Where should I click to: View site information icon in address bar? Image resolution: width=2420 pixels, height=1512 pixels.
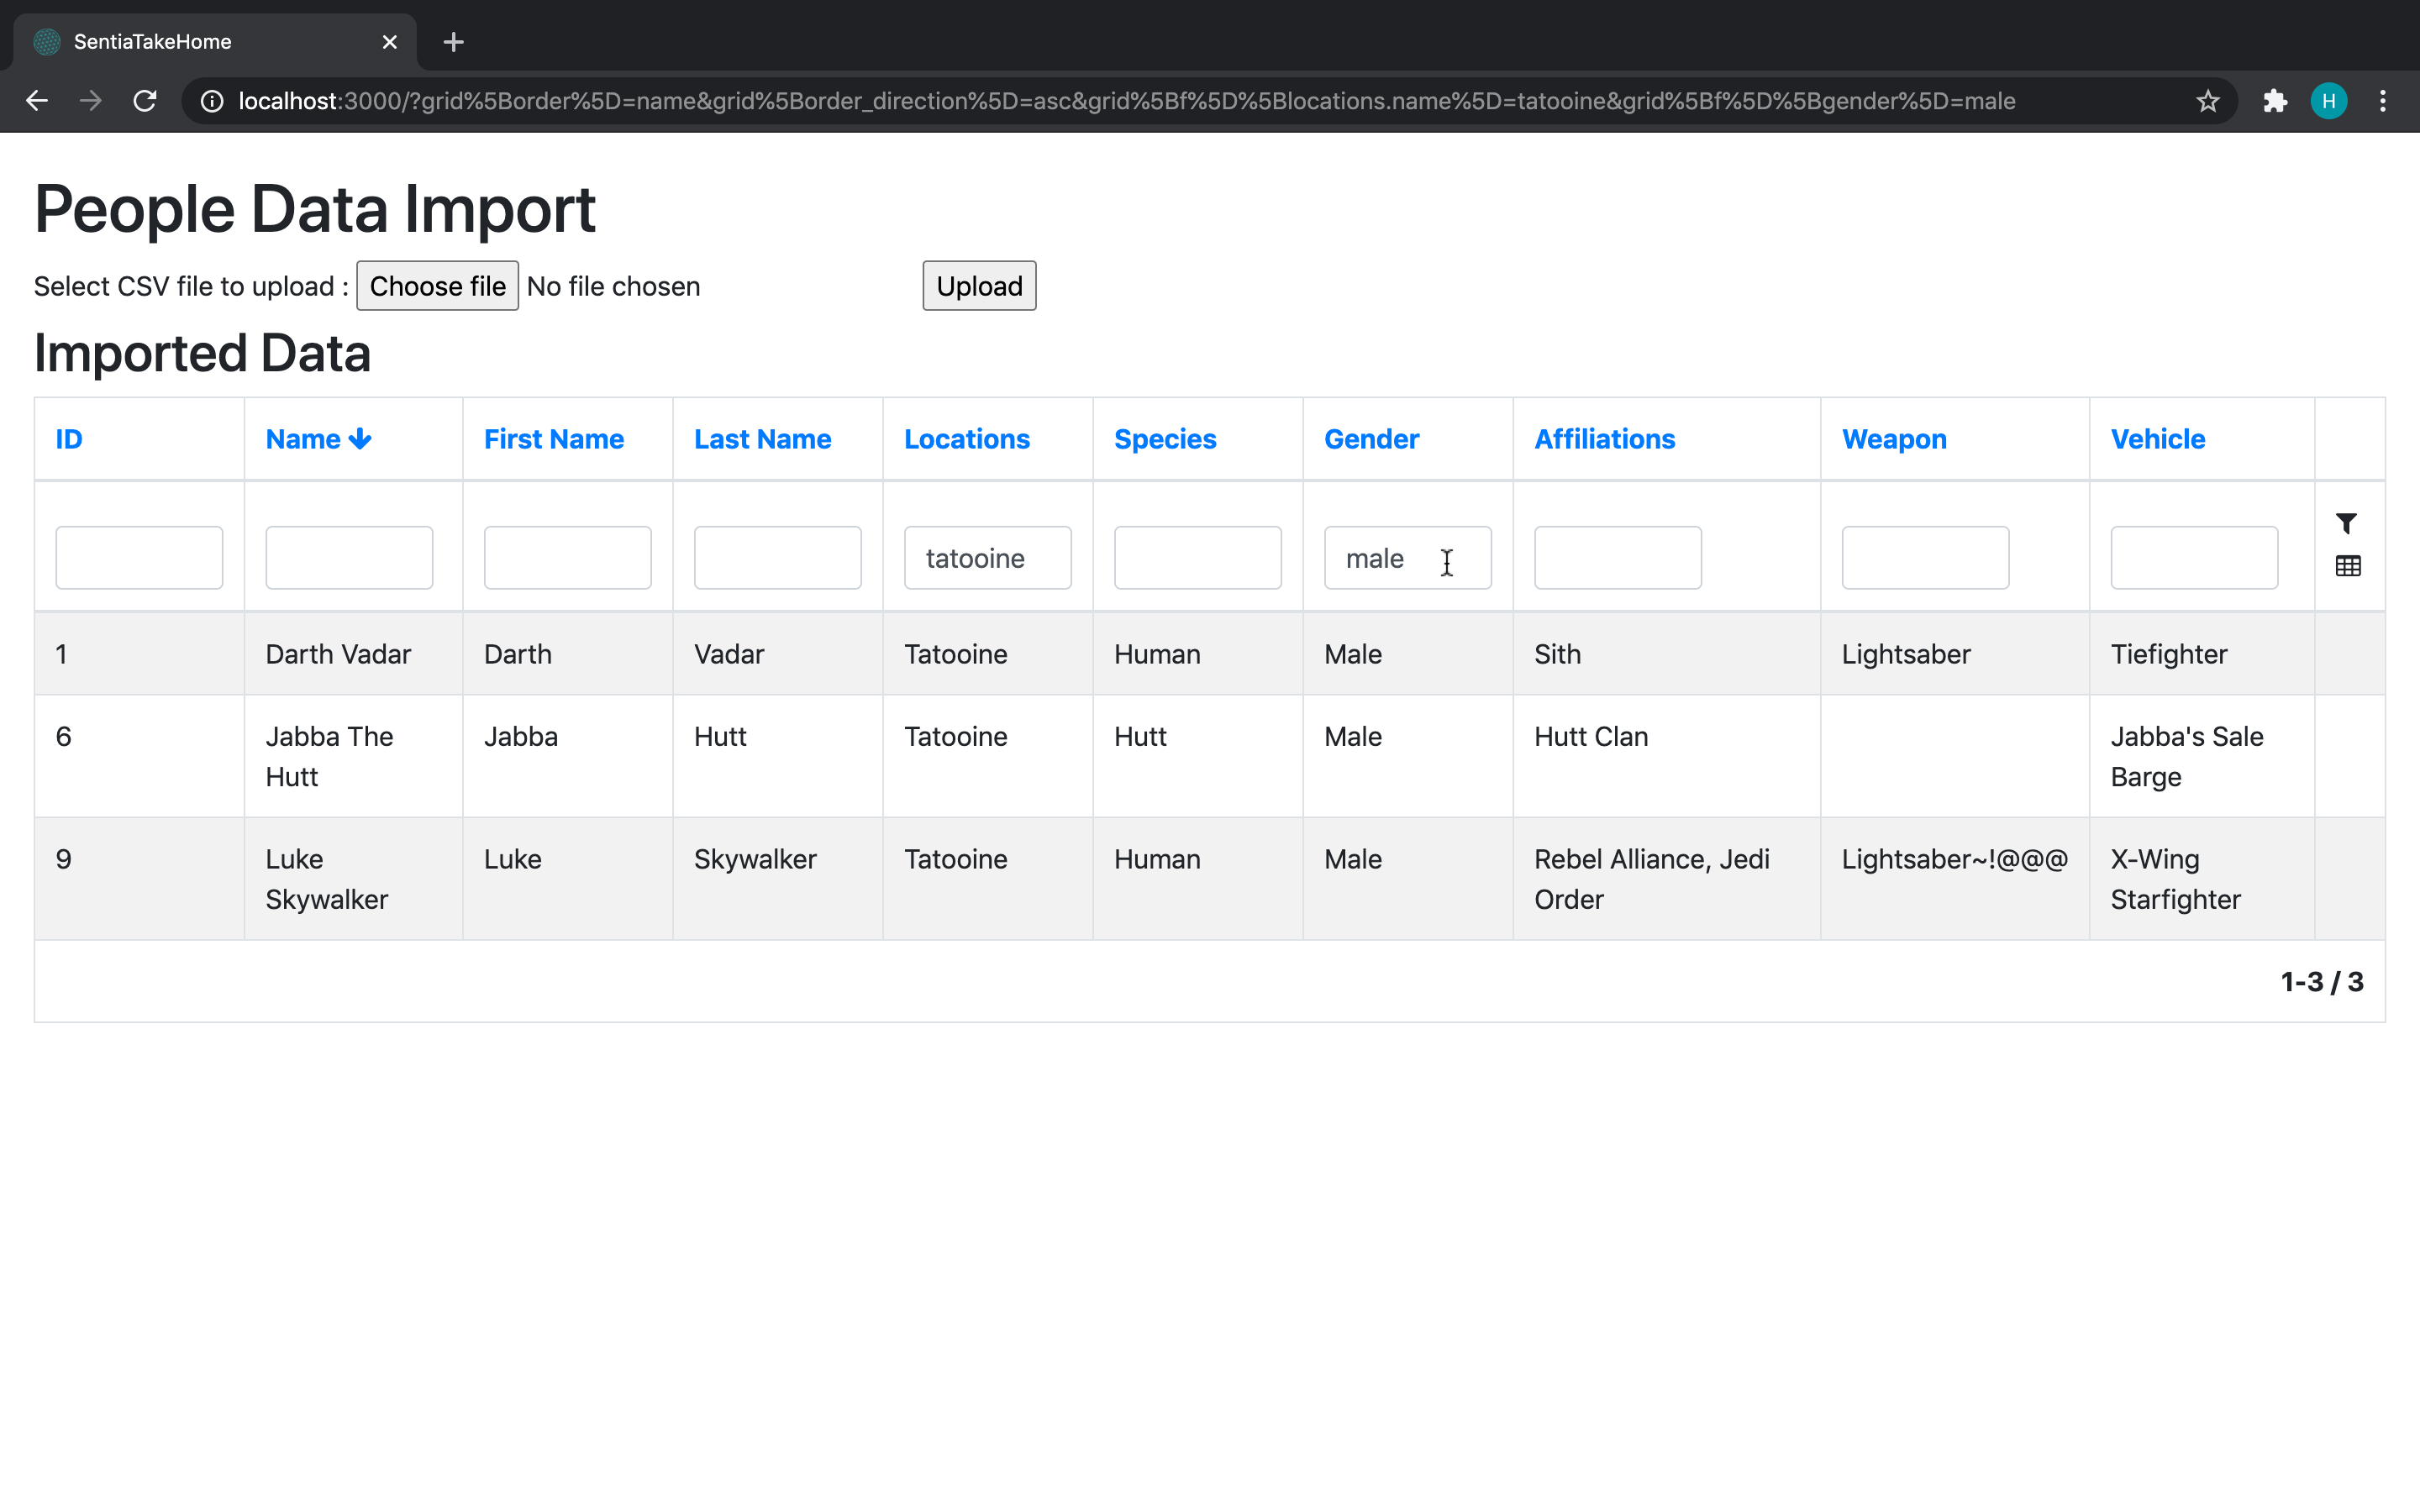point(212,101)
